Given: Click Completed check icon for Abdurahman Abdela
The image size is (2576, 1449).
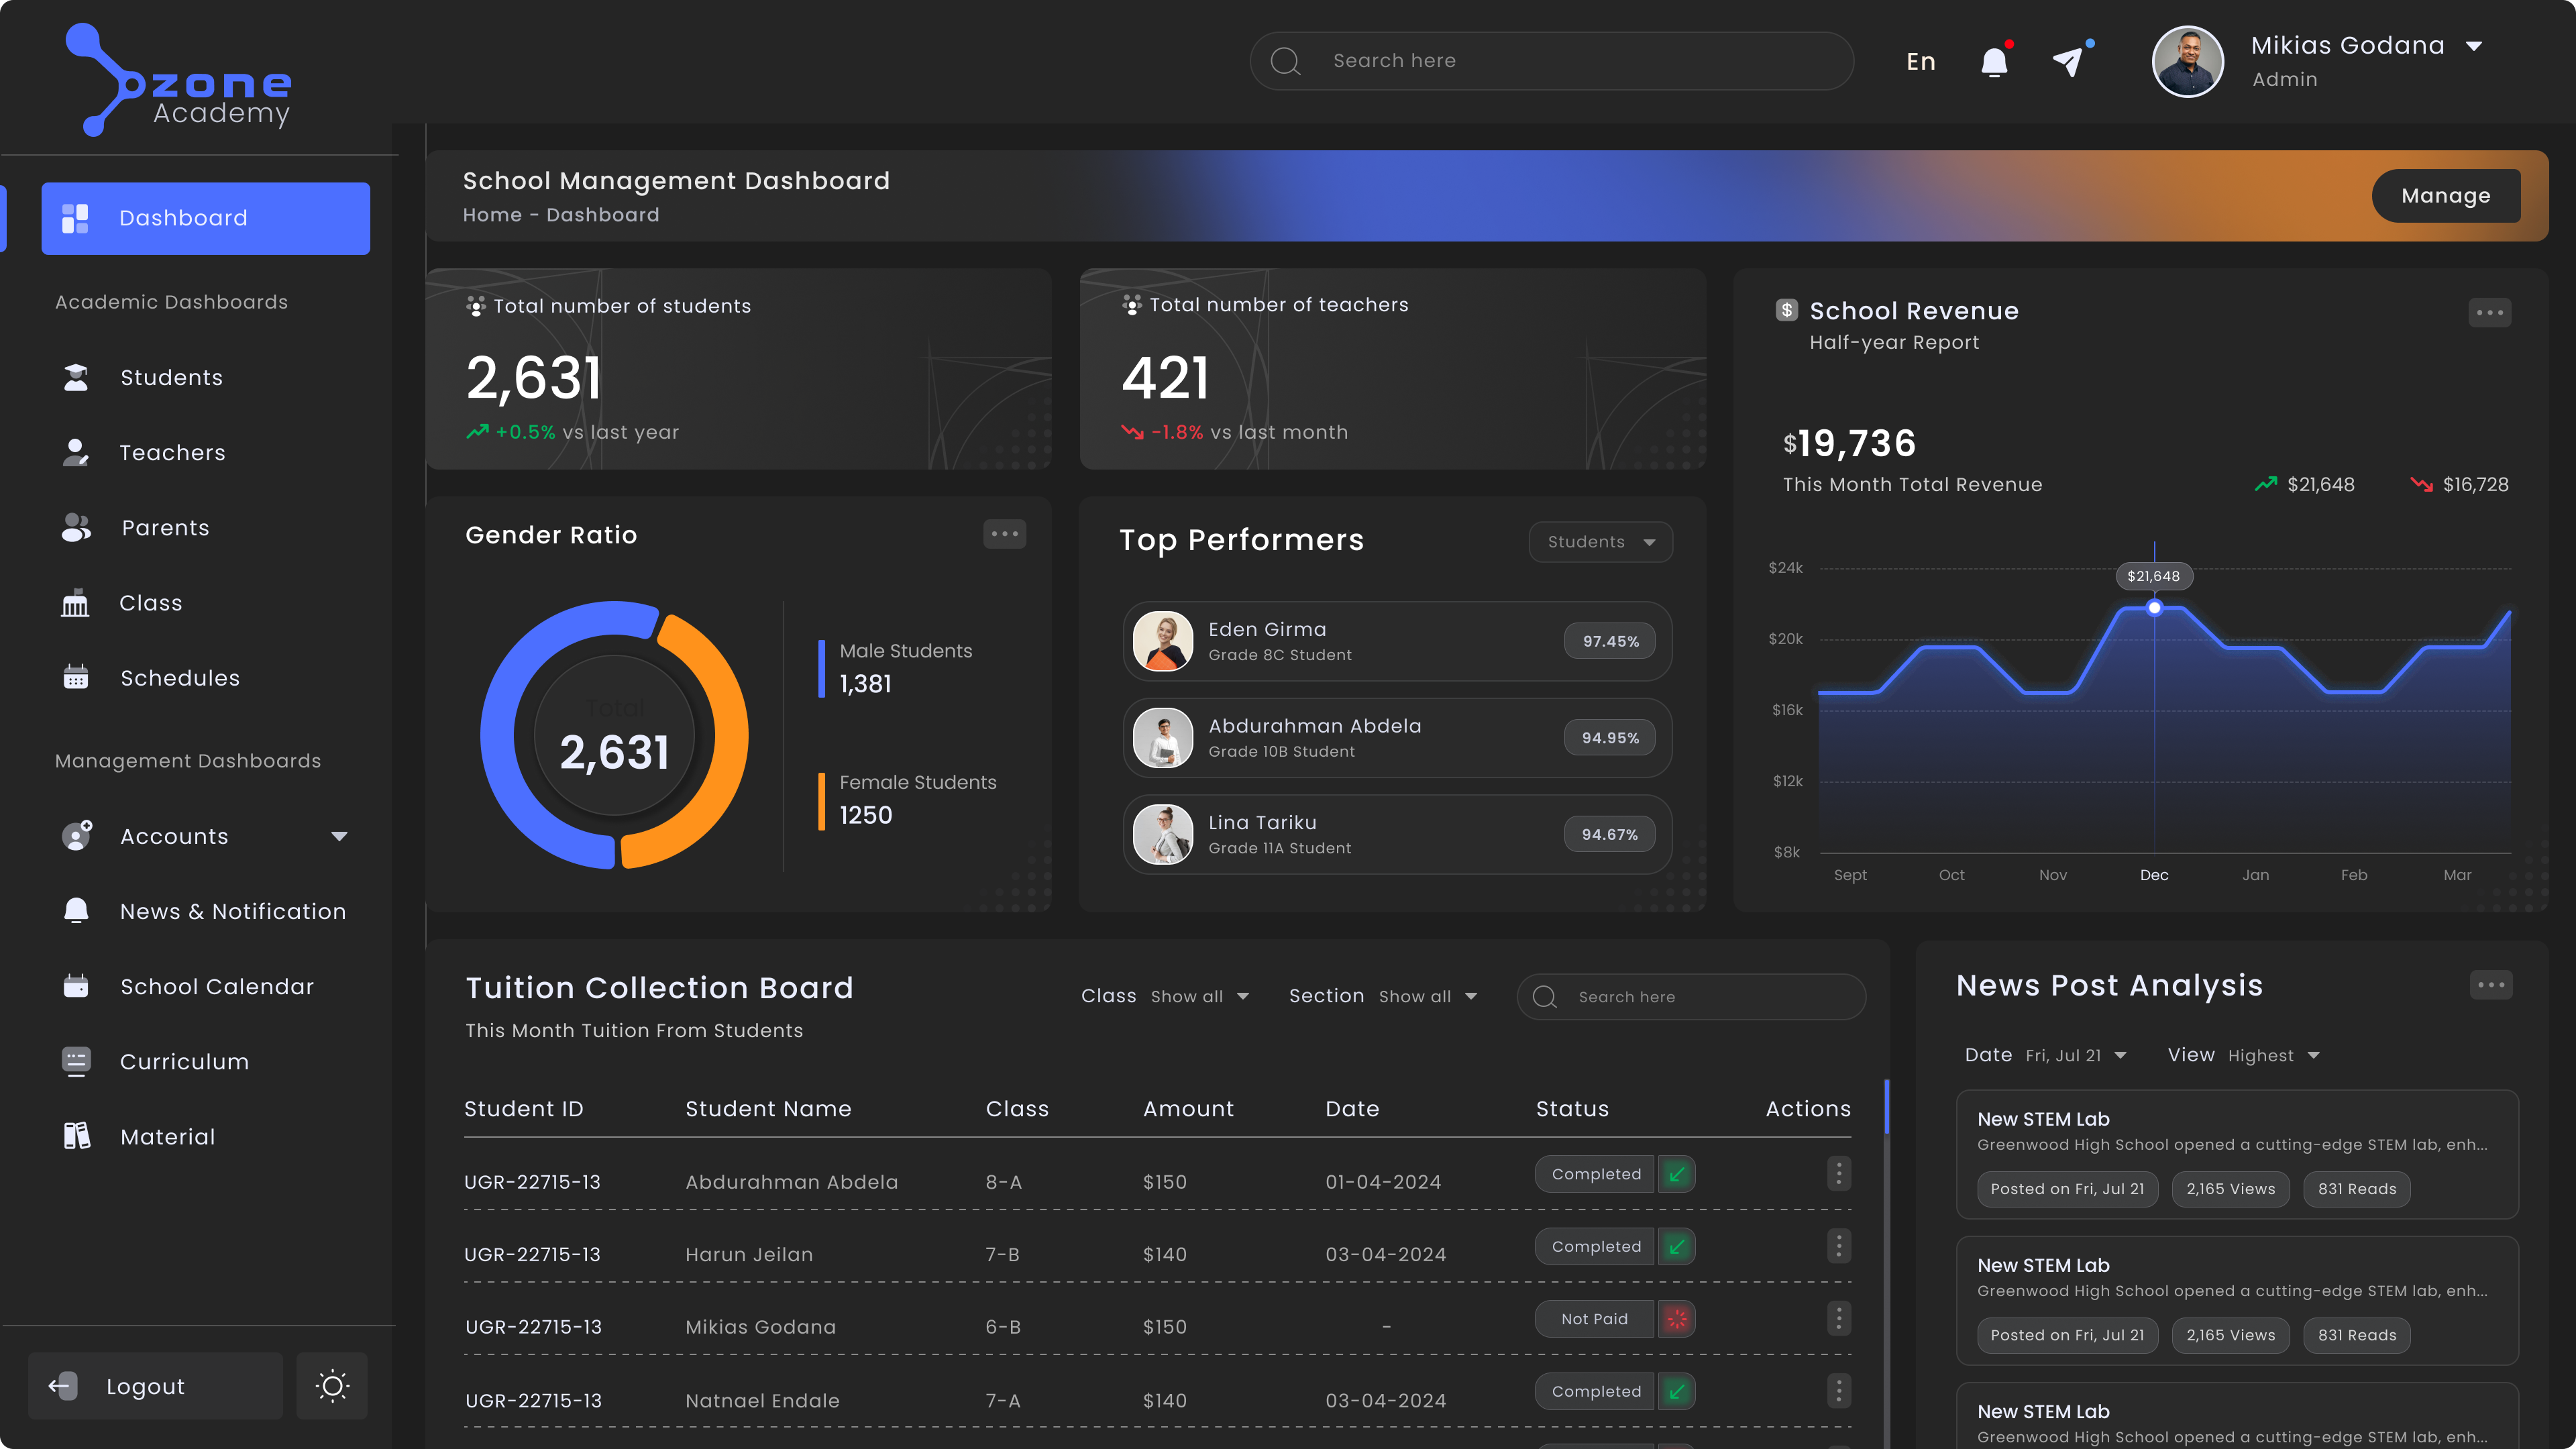Looking at the screenshot, I should [1676, 1174].
